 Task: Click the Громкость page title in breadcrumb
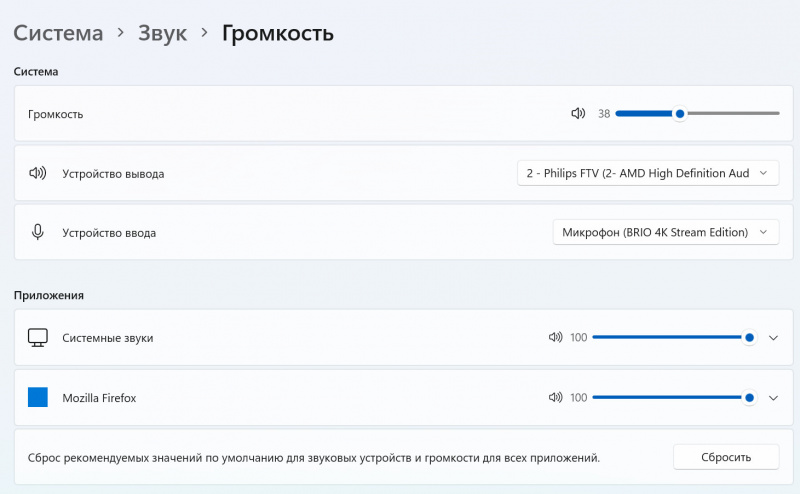tap(277, 33)
